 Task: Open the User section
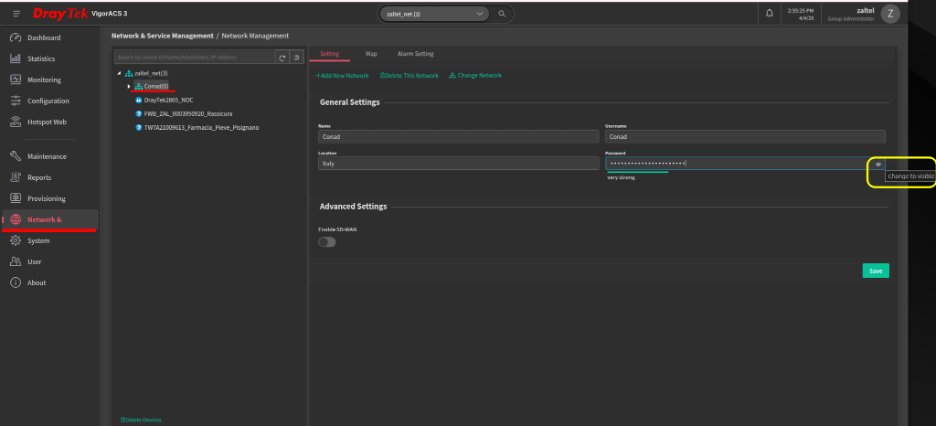coord(34,261)
